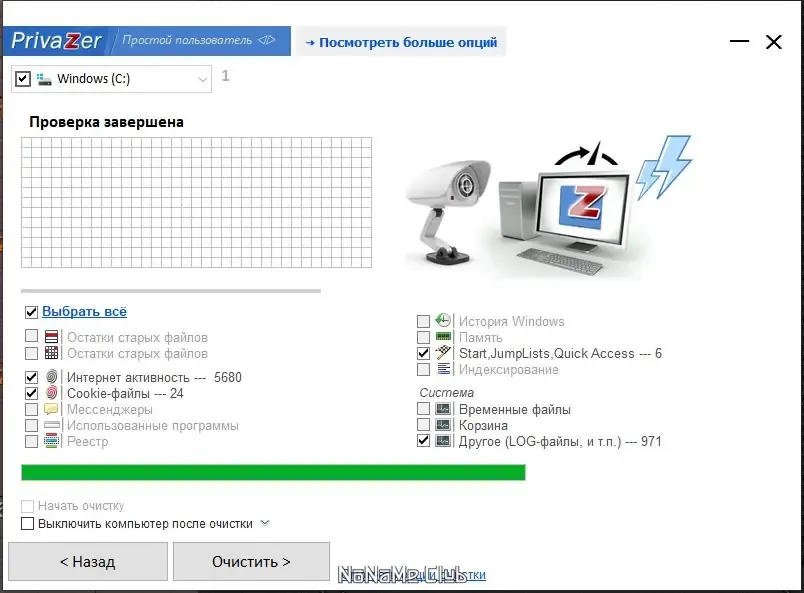Check the first Остатки старых файлов checkbox

(x=31, y=335)
